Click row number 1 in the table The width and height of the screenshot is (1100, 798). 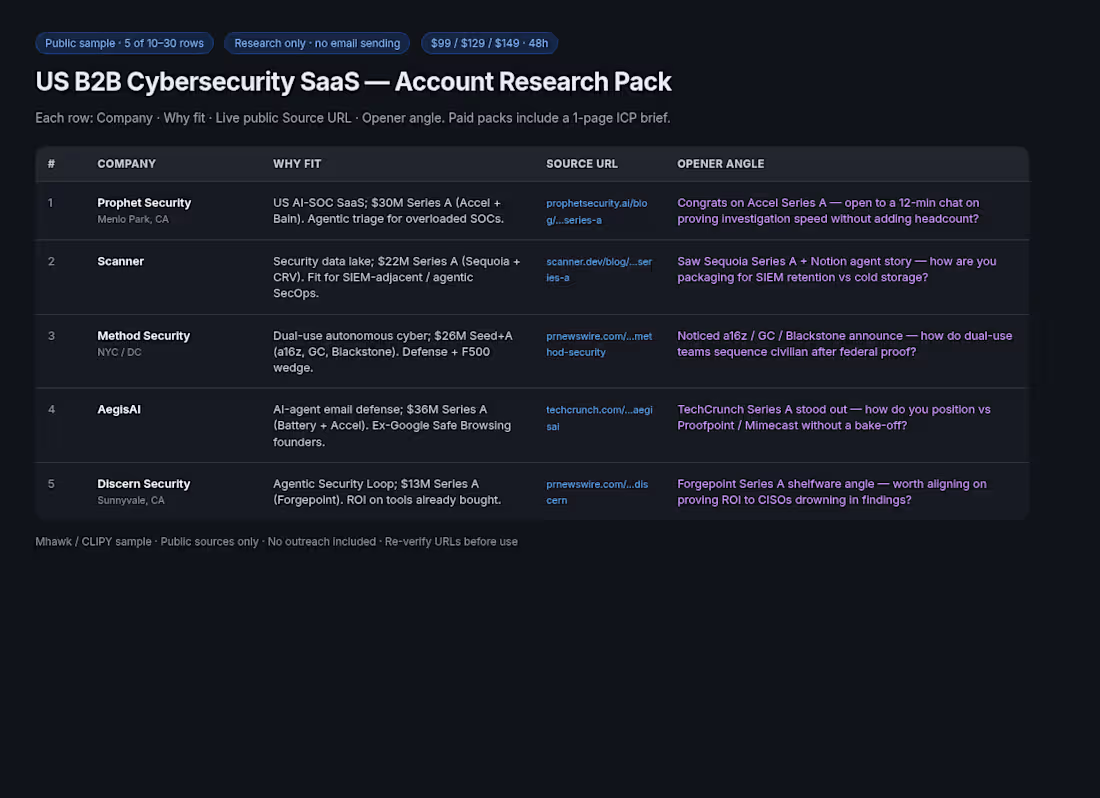(x=51, y=203)
